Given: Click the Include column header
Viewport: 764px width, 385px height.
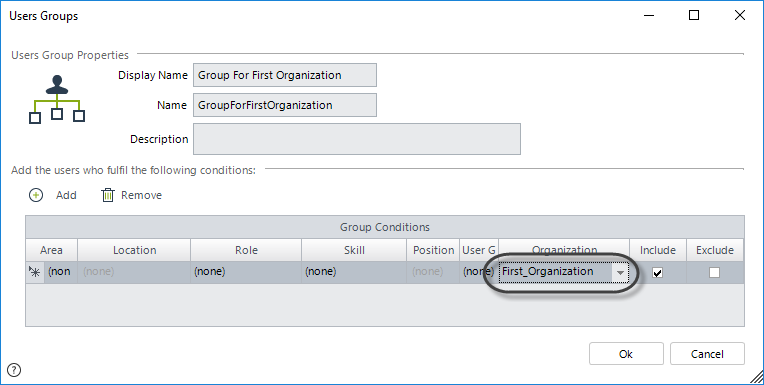Looking at the screenshot, I should click(x=658, y=250).
